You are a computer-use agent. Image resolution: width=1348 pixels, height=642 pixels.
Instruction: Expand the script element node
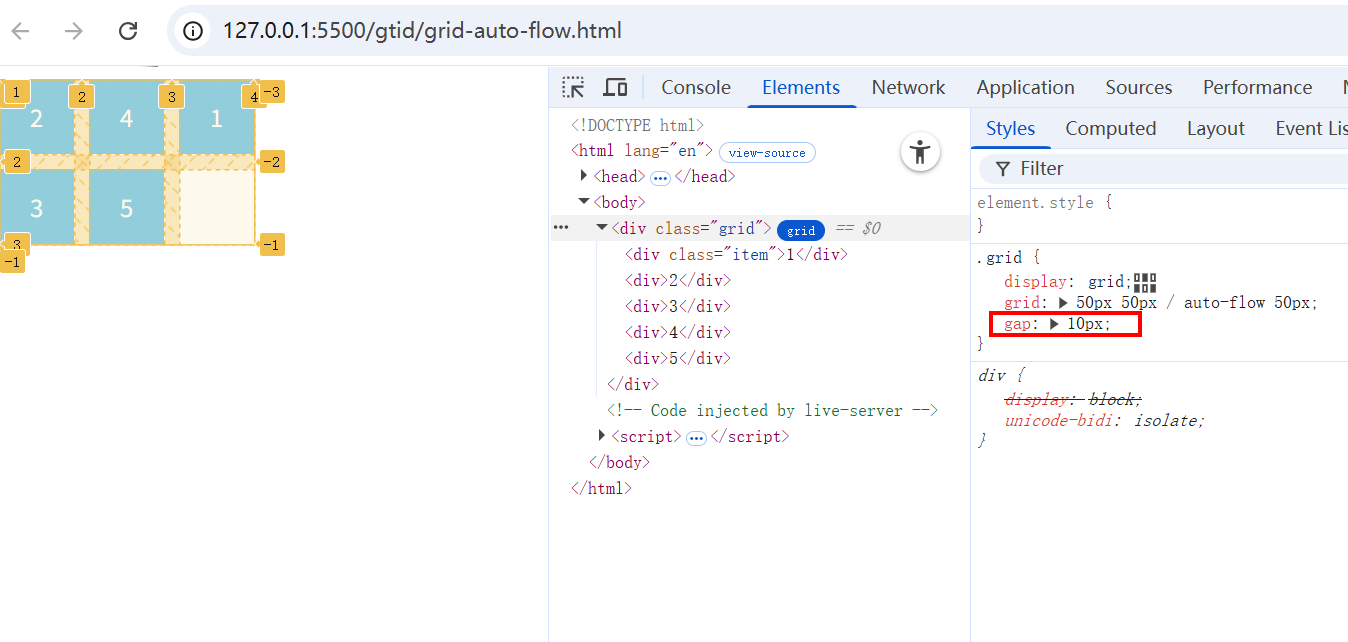[x=602, y=436]
